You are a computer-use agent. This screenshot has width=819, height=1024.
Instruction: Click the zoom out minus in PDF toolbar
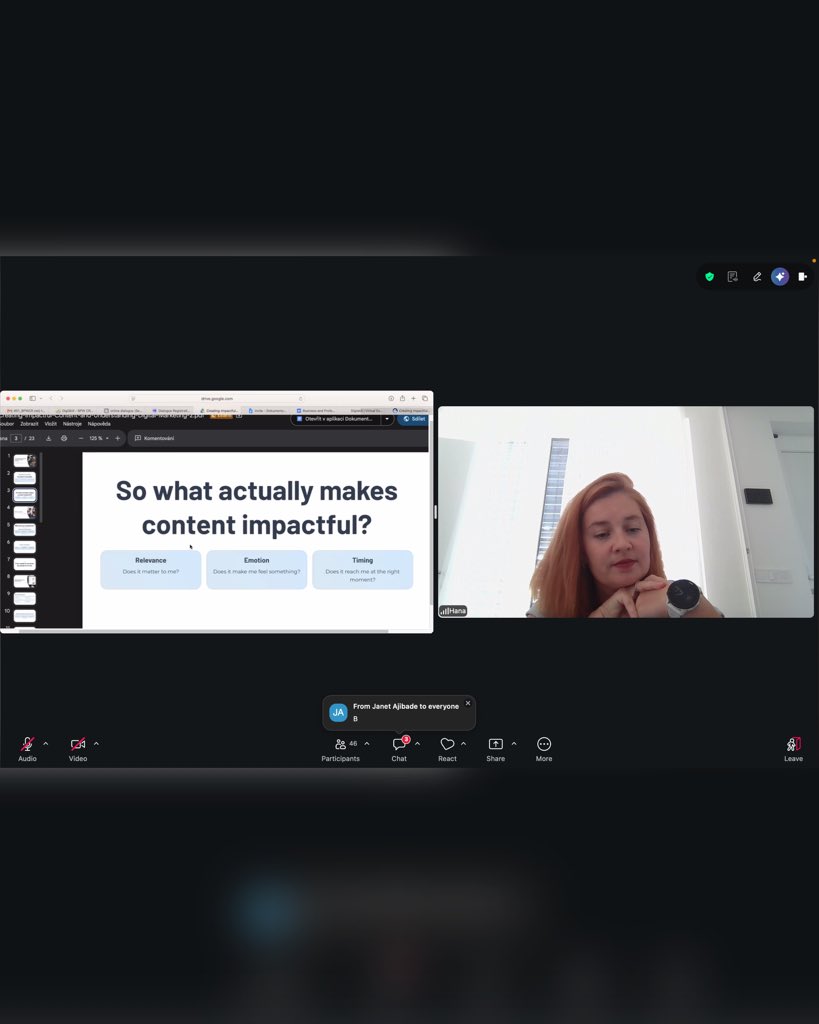coord(81,438)
